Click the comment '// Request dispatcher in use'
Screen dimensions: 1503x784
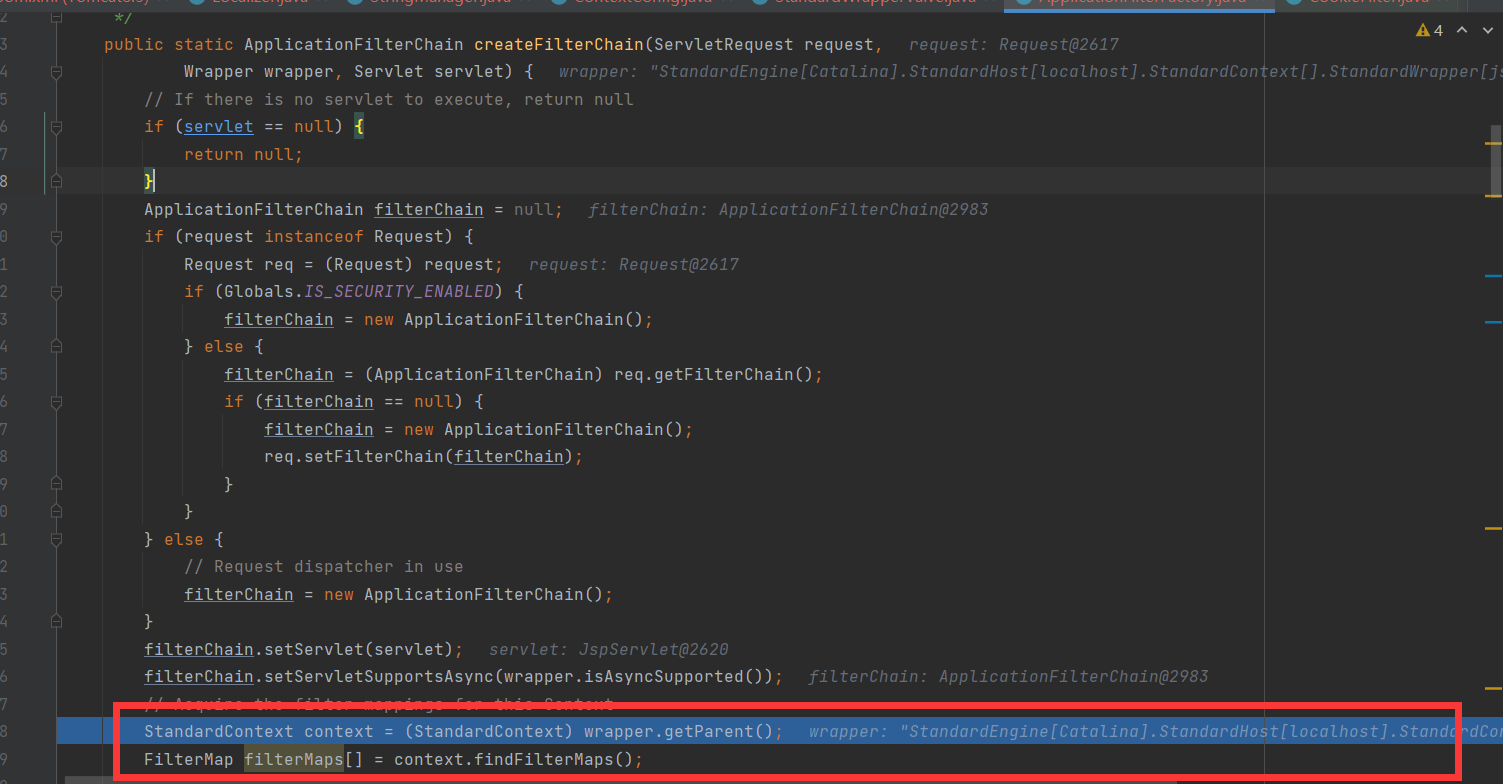tap(324, 567)
